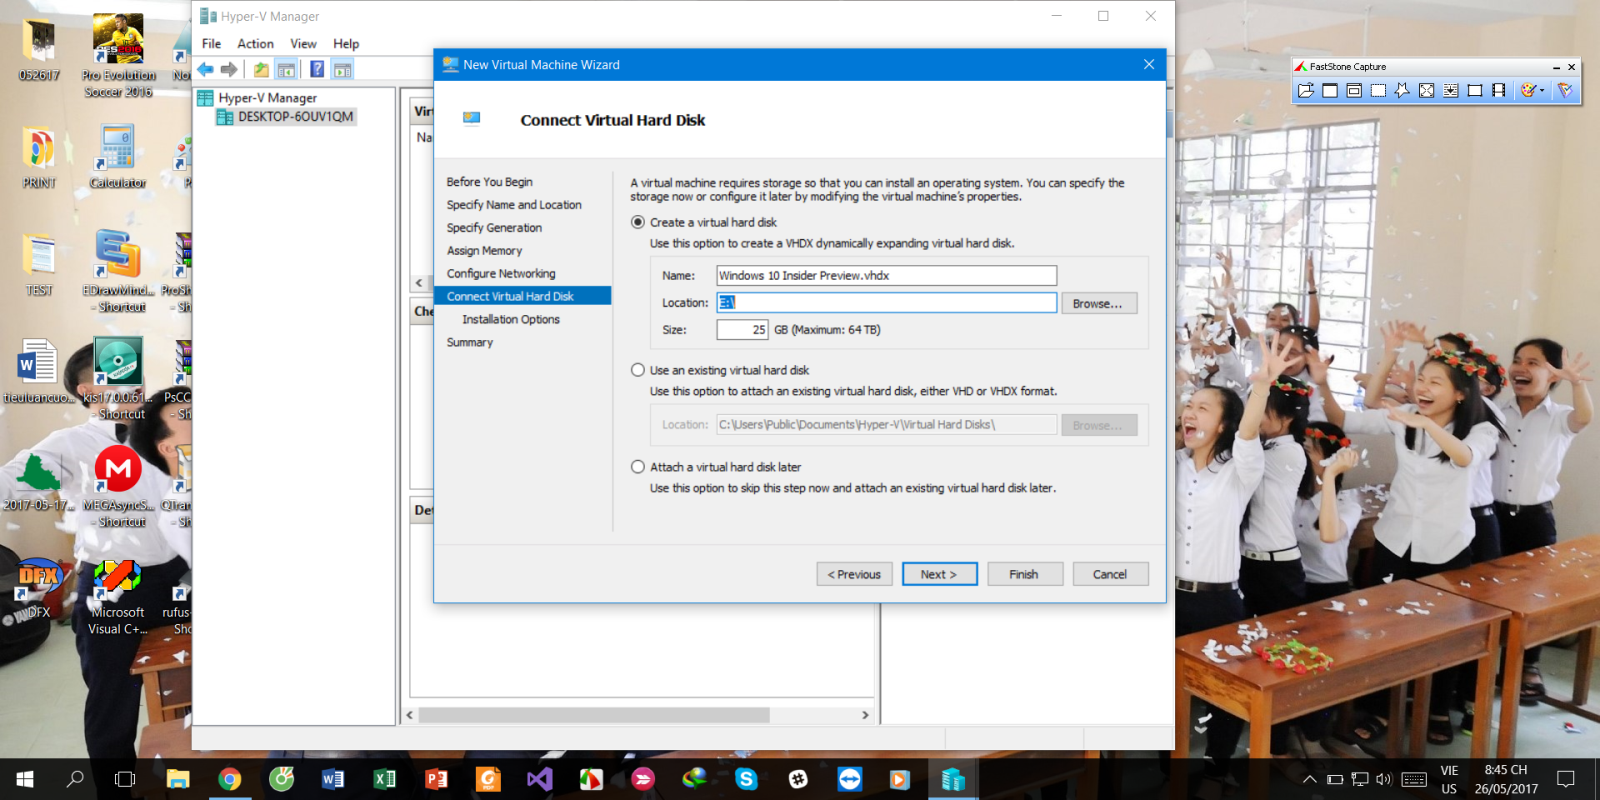This screenshot has height=800, width=1600.
Task: Capture window/object icon in FastStone Capture
Action: pyautogui.click(x=1354, y=90)
